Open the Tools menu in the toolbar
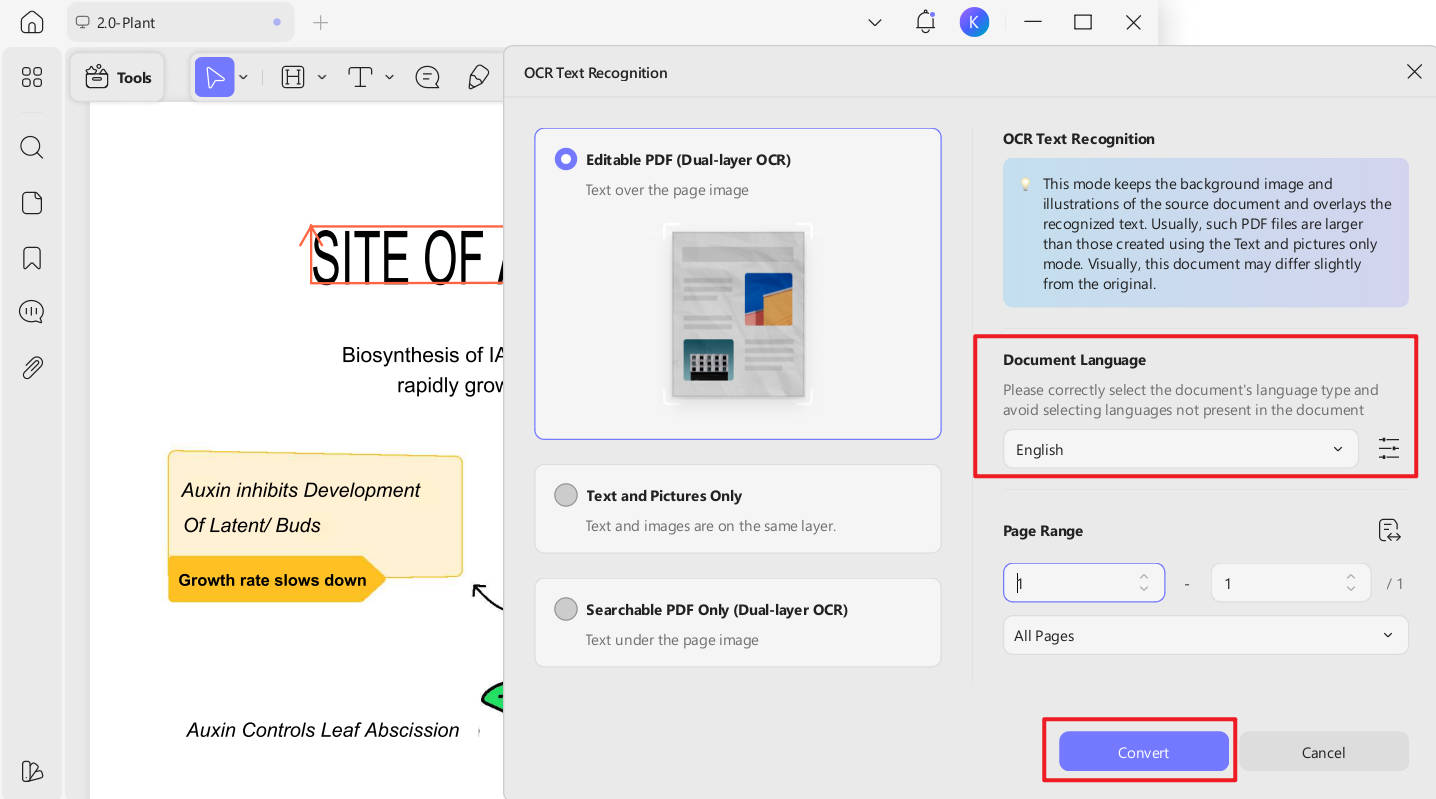The image size is (1436, 799). coord(117,77)
